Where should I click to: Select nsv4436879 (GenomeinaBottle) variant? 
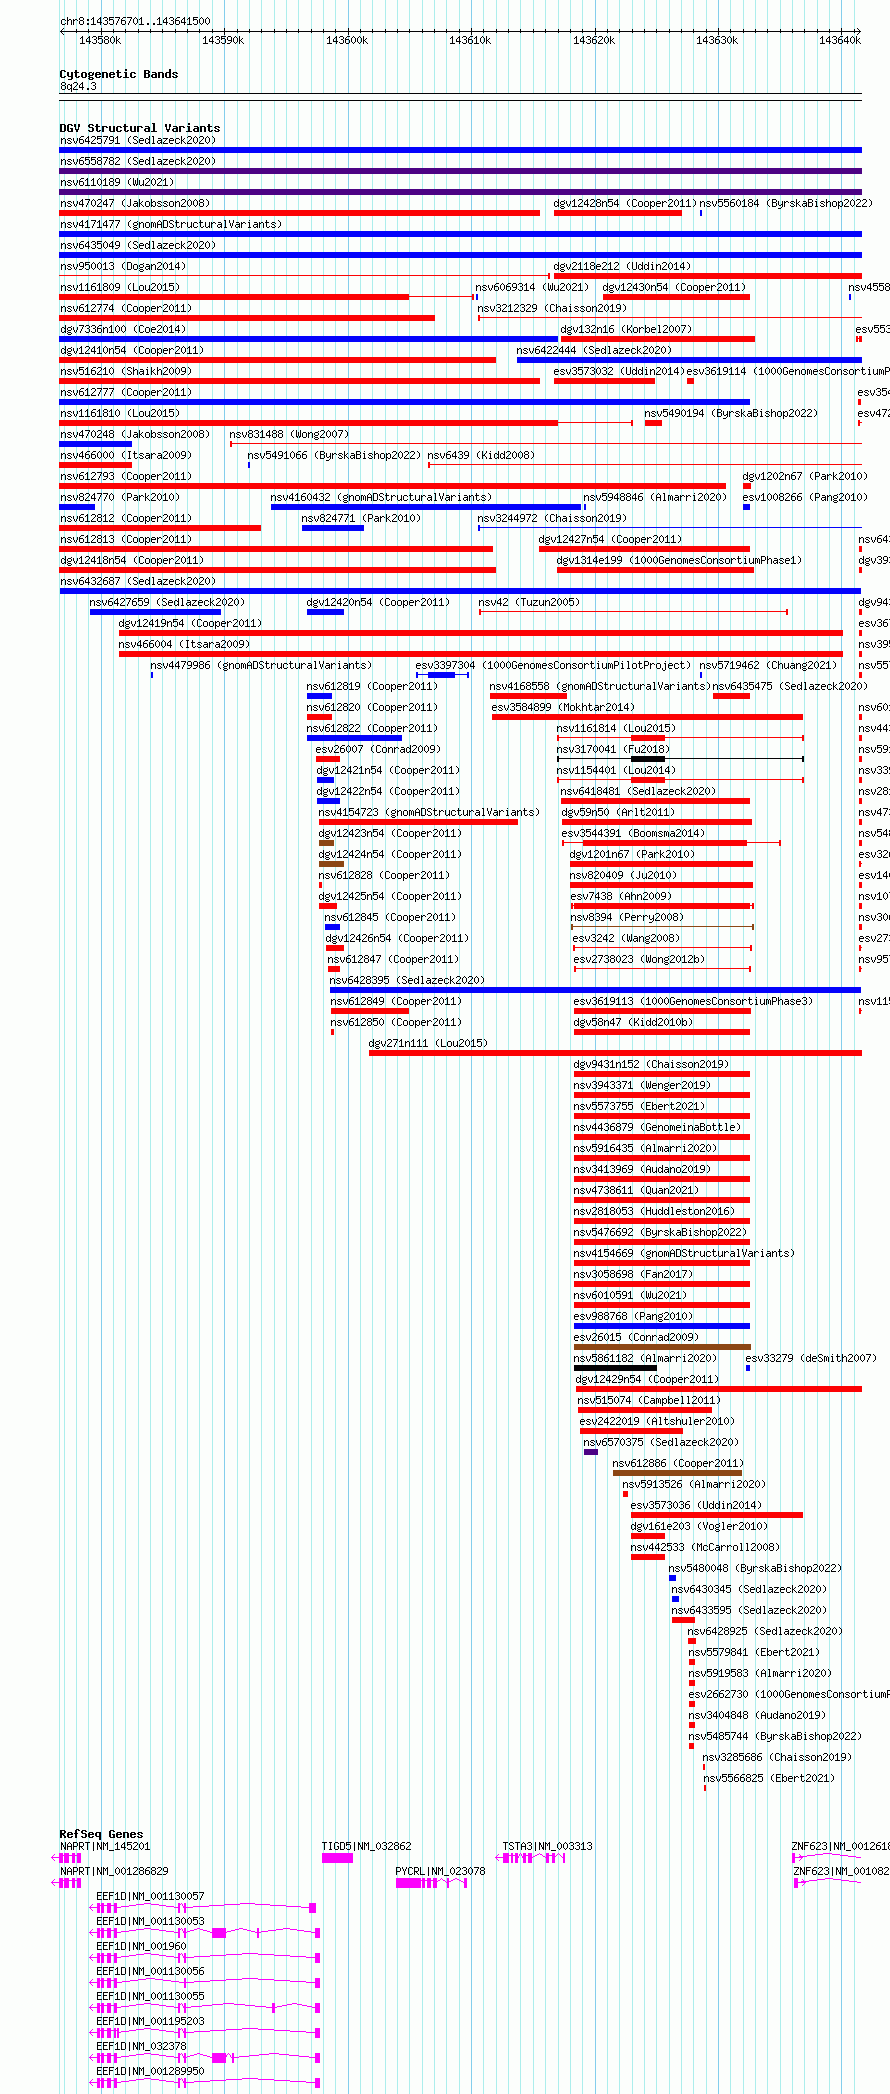tap(657, 1127)
